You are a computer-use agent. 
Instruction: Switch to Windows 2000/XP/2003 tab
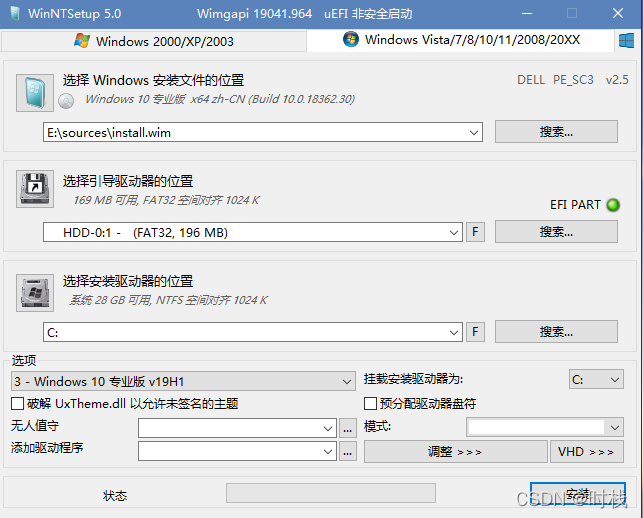(x=154, y=41)
